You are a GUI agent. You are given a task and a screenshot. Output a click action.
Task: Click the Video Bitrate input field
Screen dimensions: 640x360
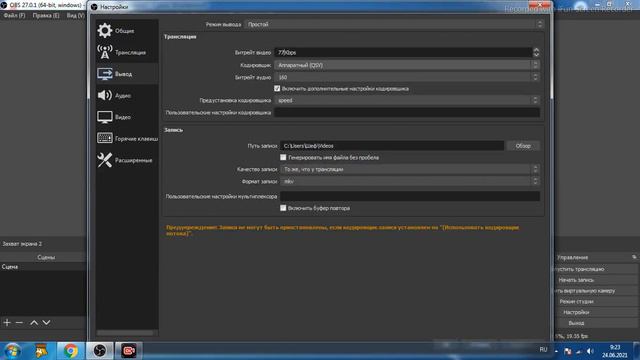pos(403,52)
